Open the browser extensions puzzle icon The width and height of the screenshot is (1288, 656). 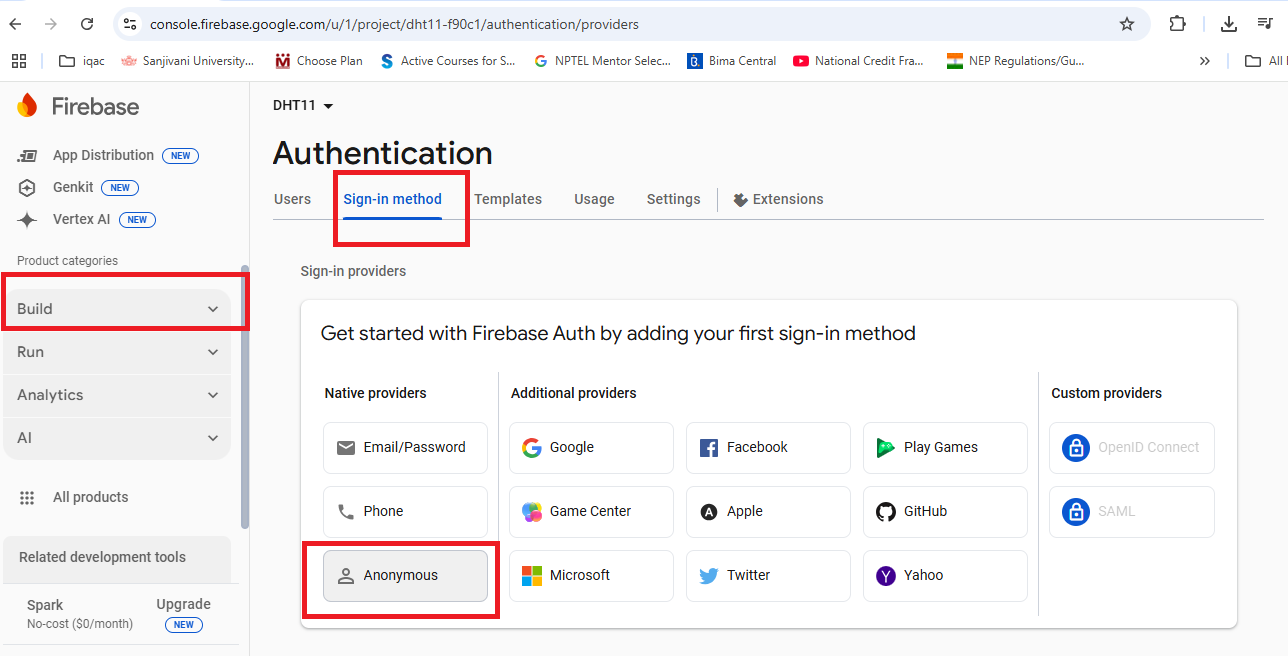point(1178,24)
